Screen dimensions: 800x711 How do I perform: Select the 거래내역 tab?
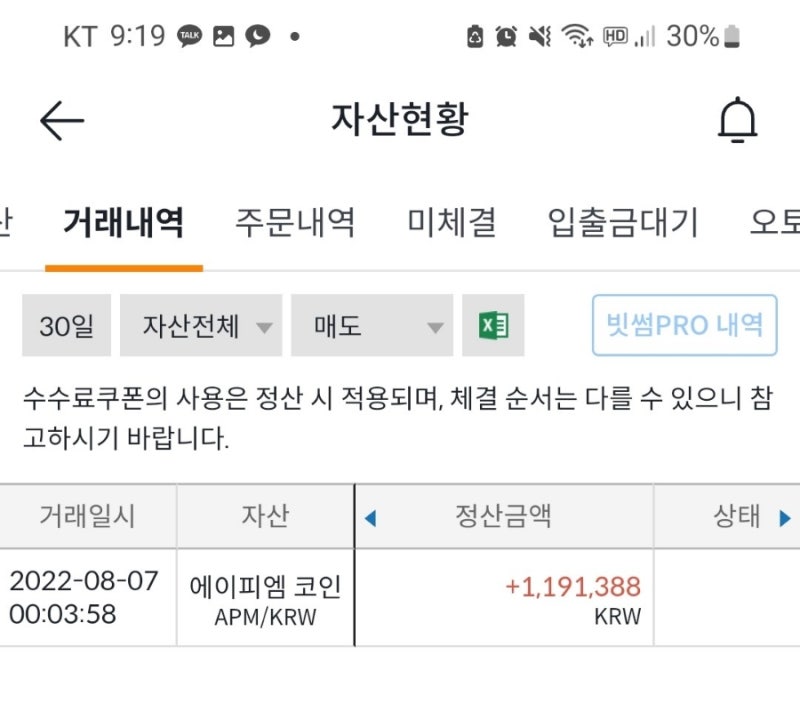coord(123,223)
